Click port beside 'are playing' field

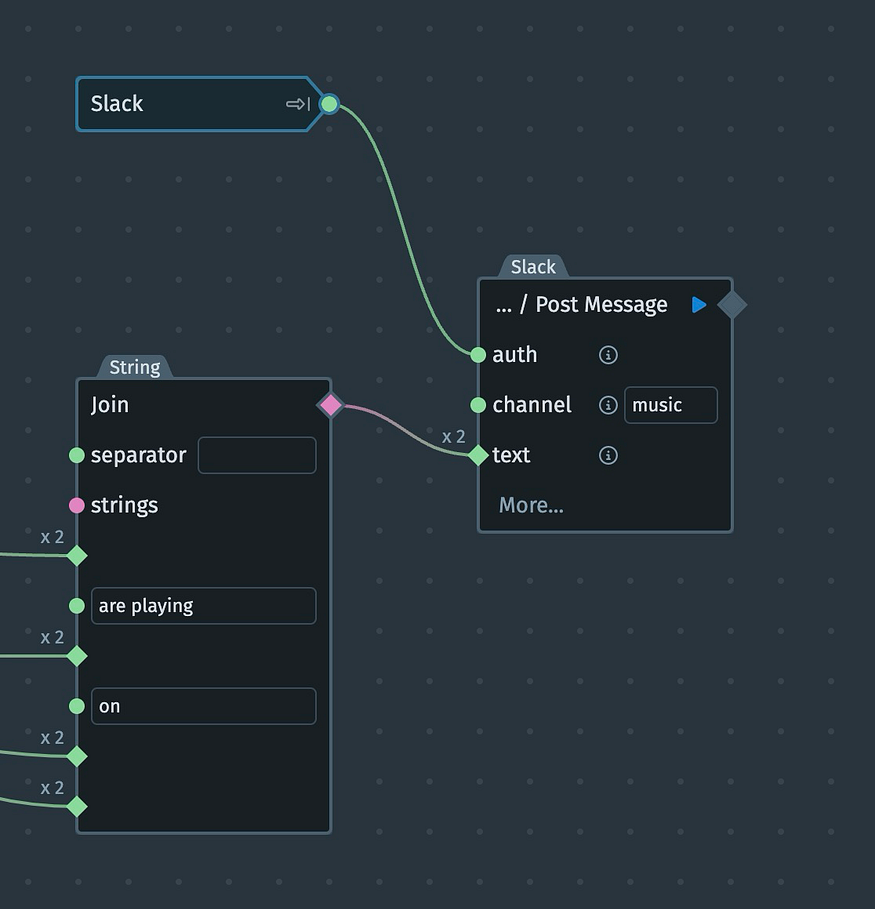(x=77, y=606)
